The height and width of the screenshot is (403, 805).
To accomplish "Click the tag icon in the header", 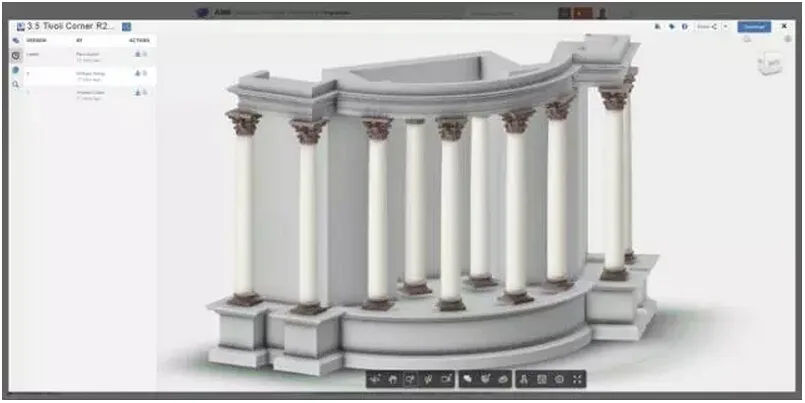I will pos(672,27).
